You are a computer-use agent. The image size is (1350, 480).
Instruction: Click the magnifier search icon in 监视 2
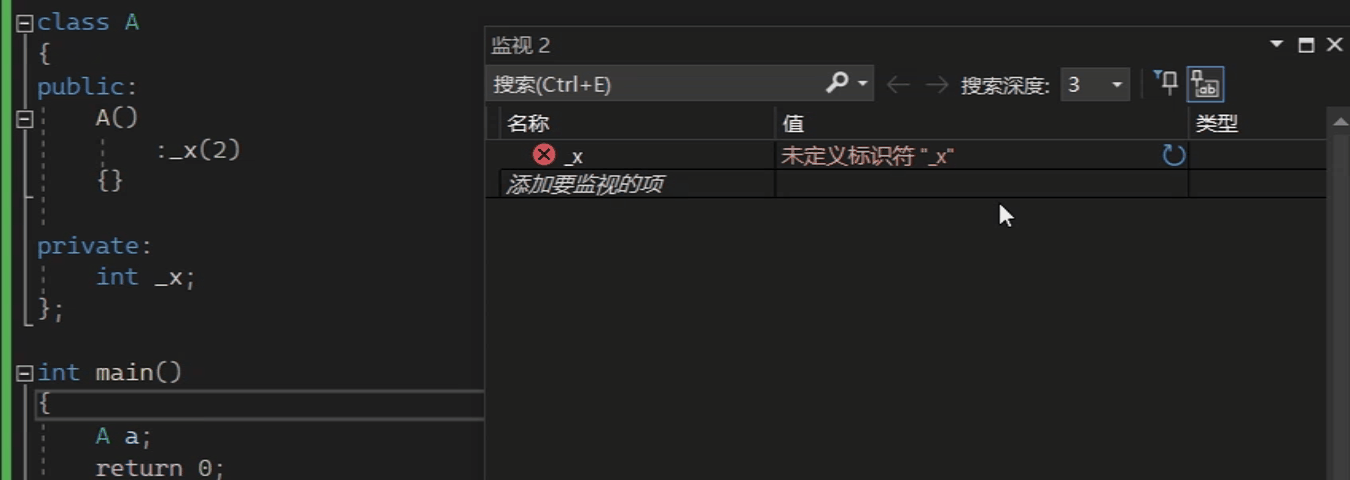click(837, 83)
